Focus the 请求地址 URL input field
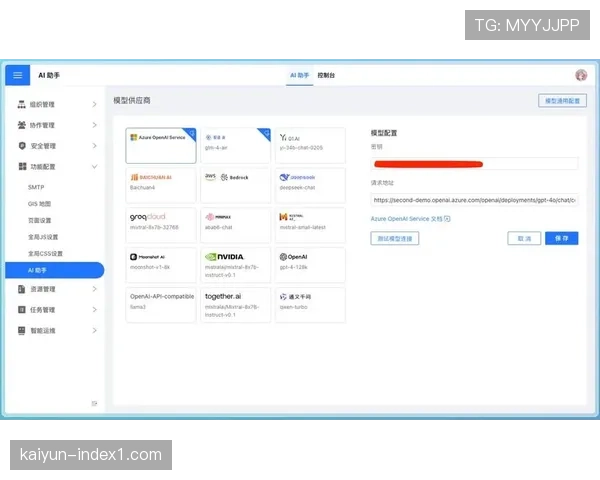600x480 pixels. coord(474,200)
